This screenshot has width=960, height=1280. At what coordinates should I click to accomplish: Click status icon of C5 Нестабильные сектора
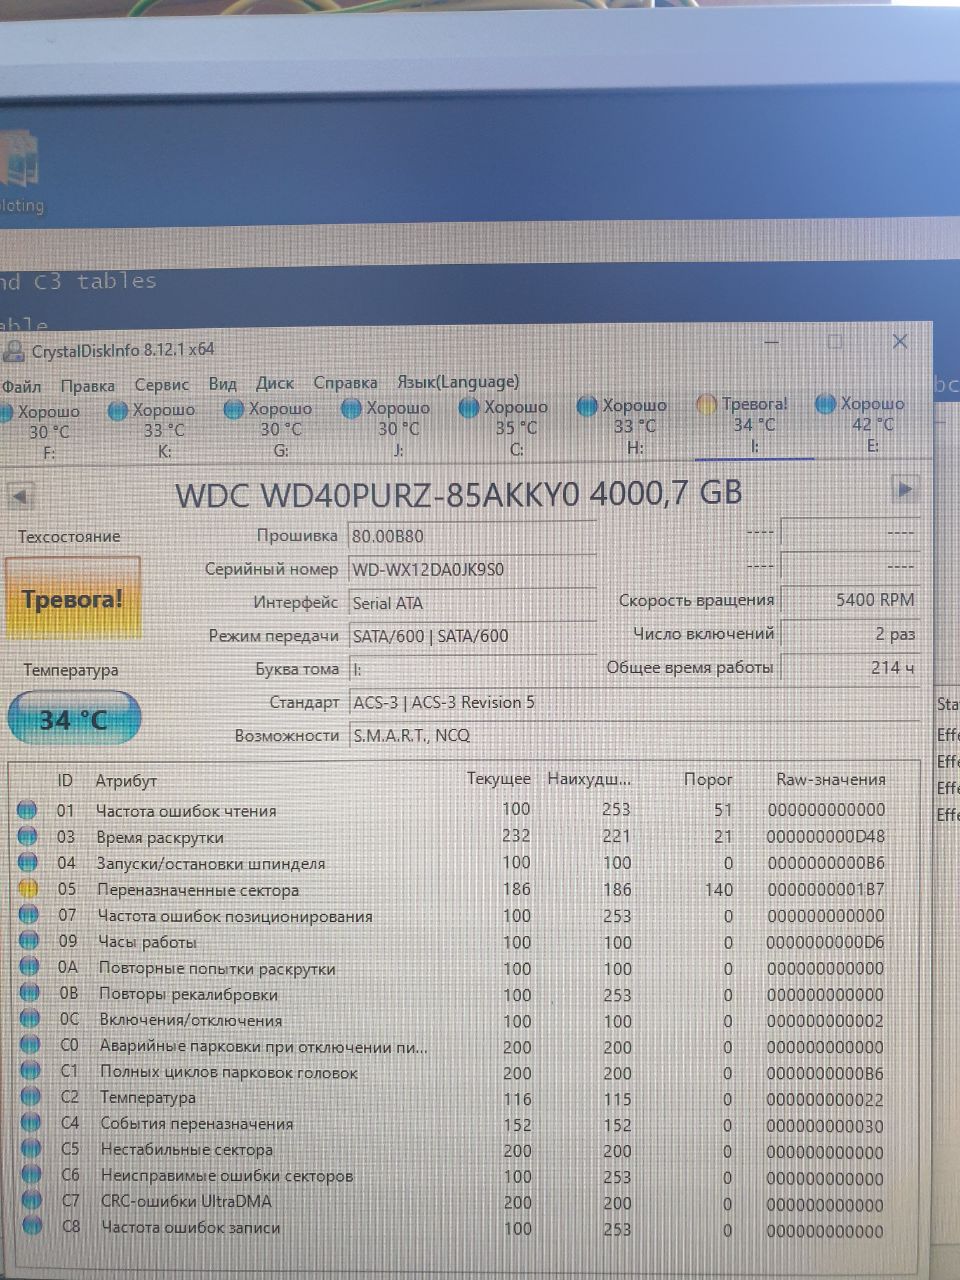[31, 1149]
